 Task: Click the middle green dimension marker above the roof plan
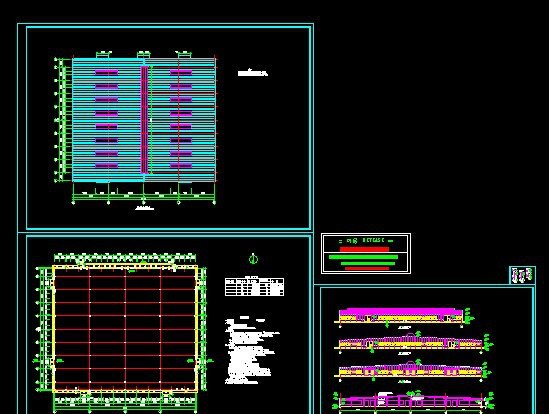tap(144, 54)
